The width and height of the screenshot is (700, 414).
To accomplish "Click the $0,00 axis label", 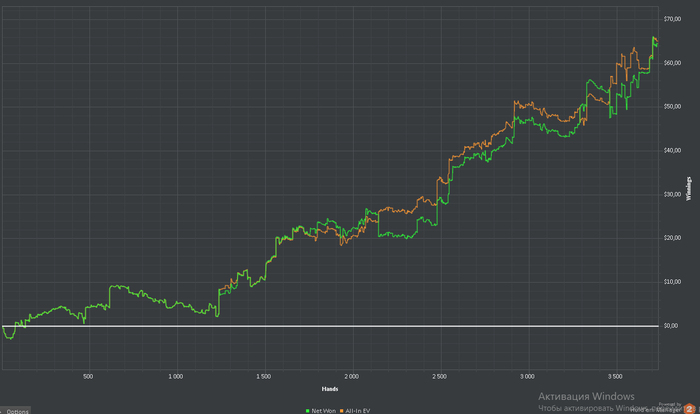I will pos(671,326).
